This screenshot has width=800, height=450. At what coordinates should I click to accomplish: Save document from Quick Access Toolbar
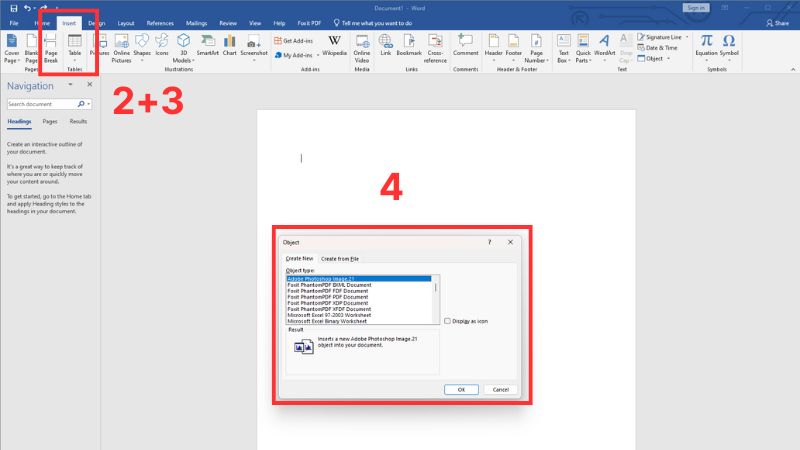point(14,8)
